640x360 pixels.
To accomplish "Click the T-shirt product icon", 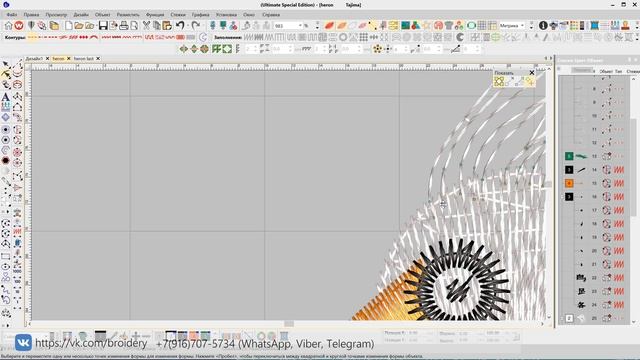I will tap(449, 26).
